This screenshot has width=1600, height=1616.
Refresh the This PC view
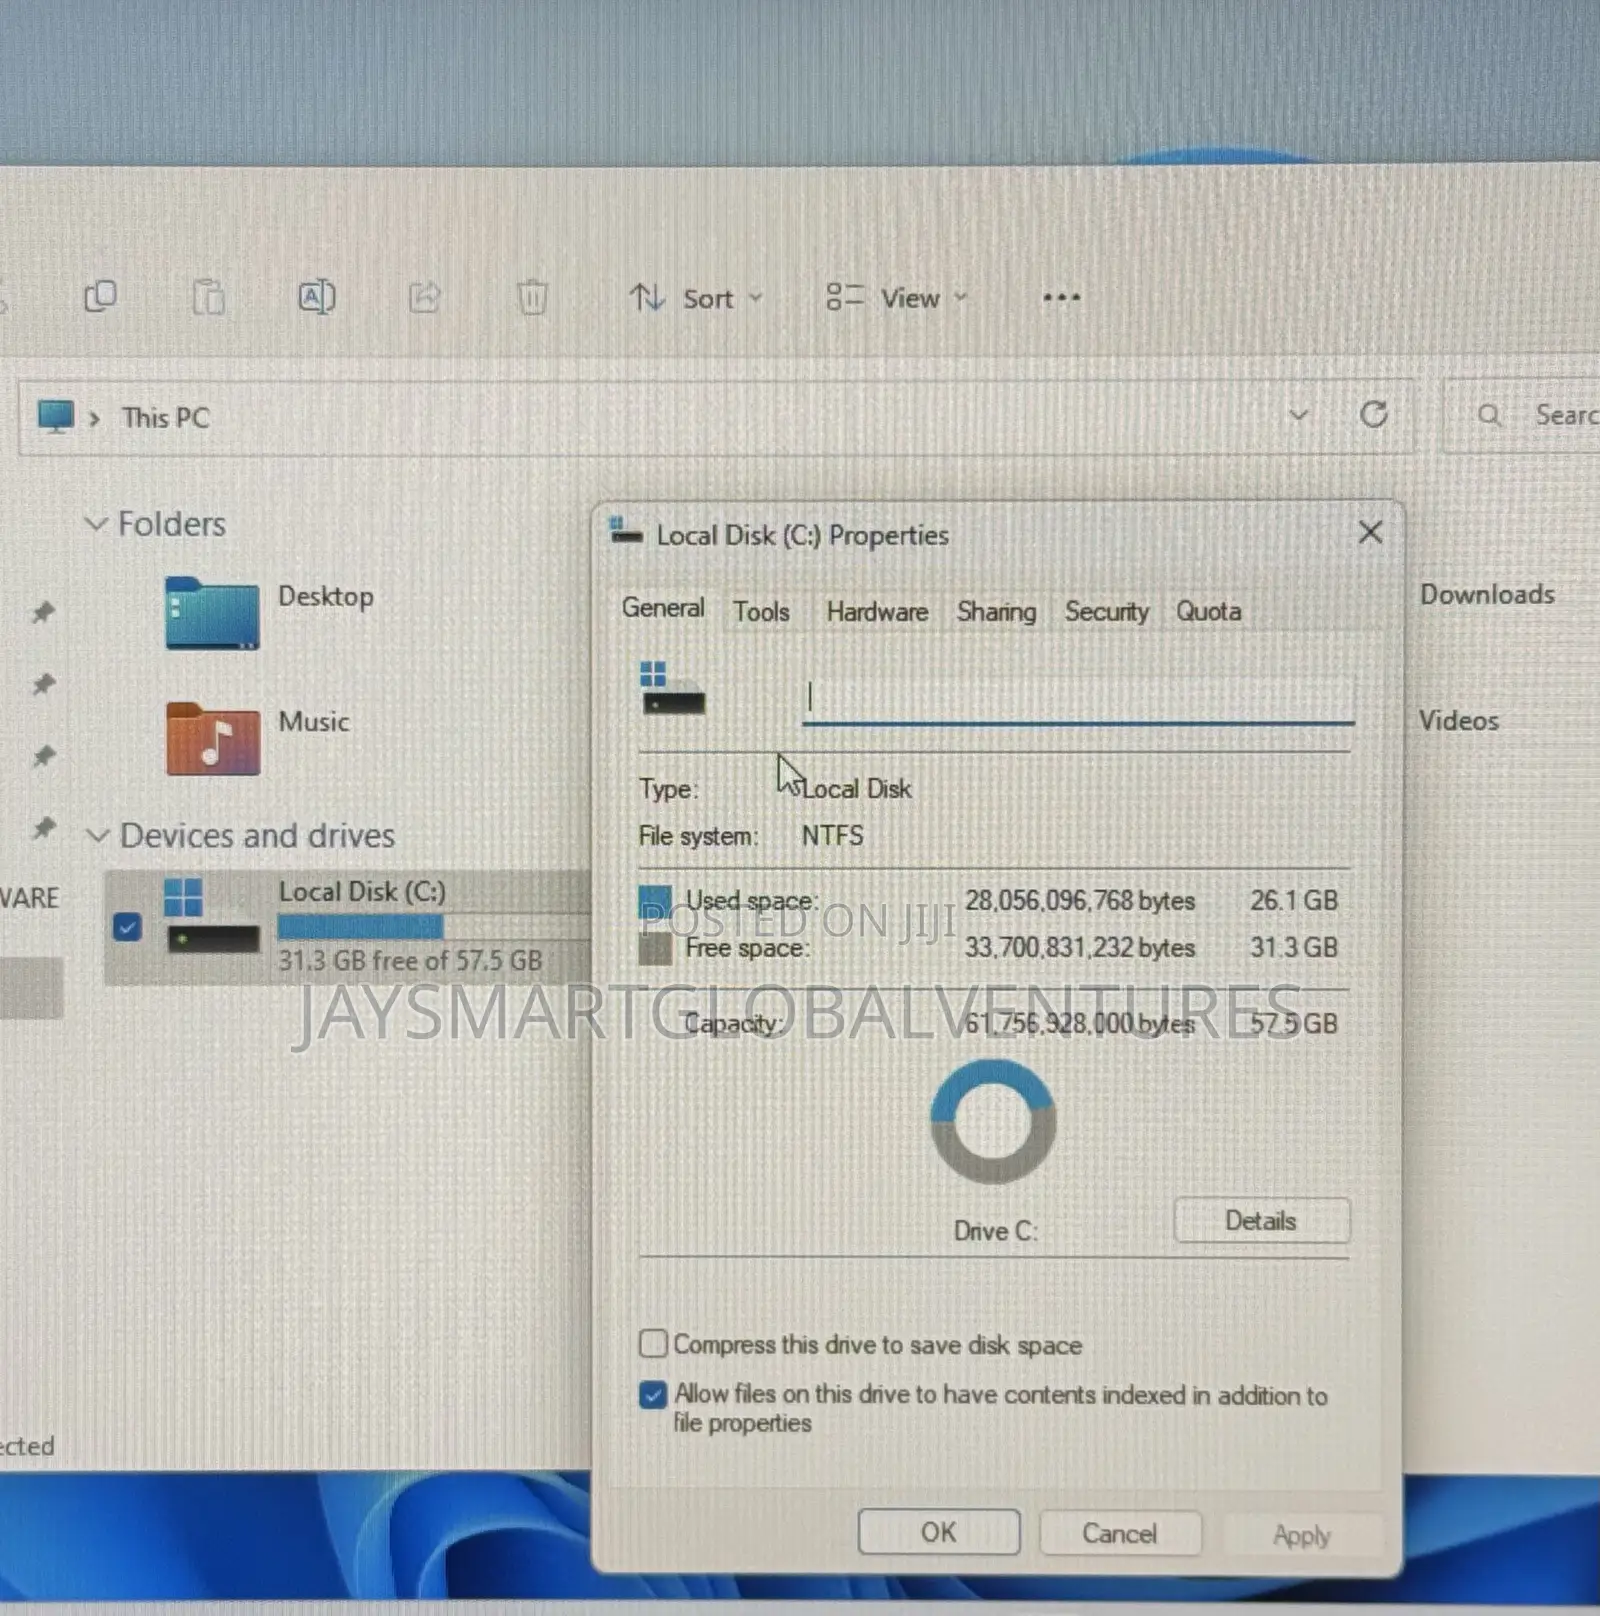[1374, 414]
